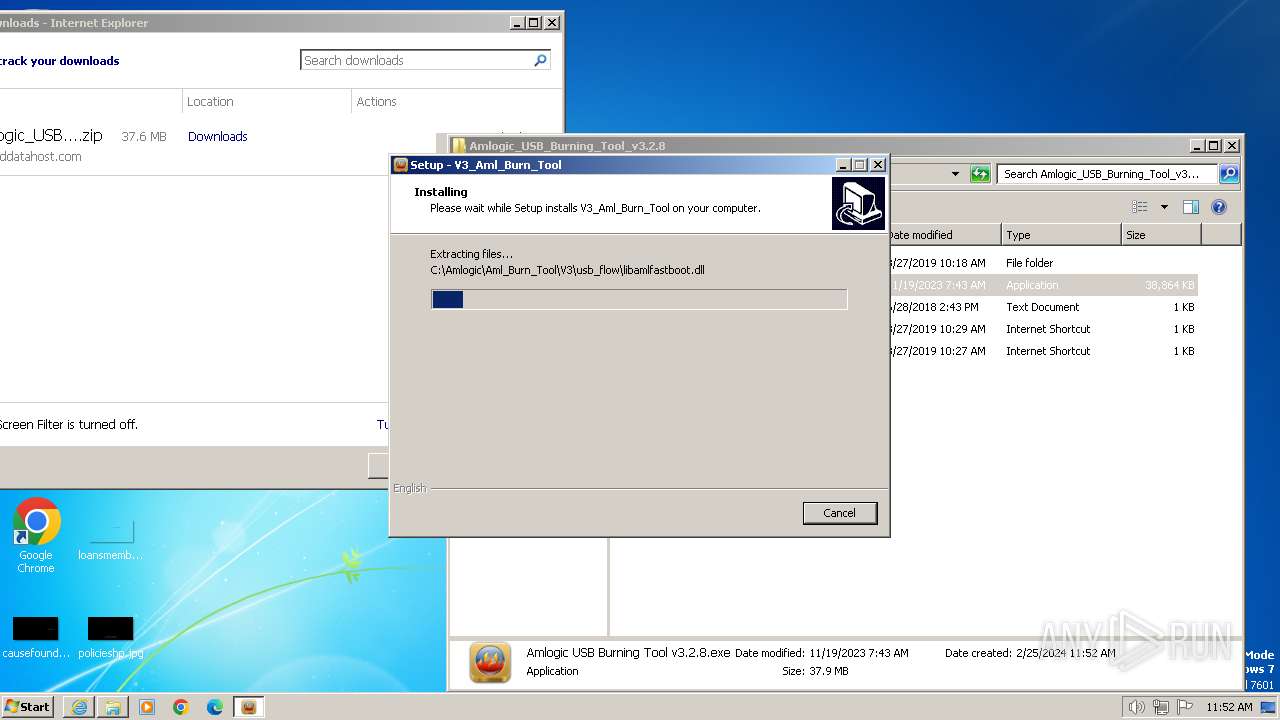Click the search magnifier in downloads window
The image size is (1280, 720).
pos(541,60)
